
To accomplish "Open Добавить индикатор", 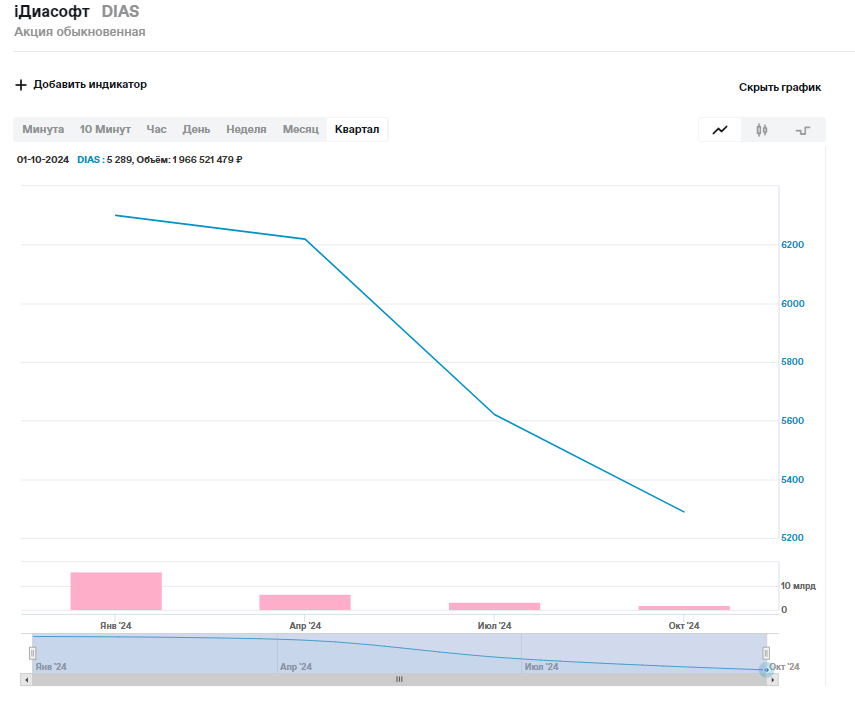I will click(x=90, y=85).
